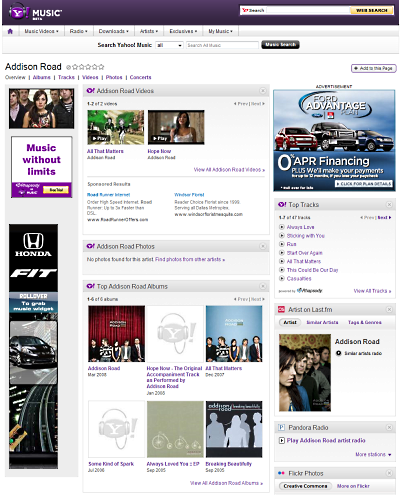This screenshot has width=400, height=495.
Task: Switch to the Concerts tab
Action: pos(140,77)
